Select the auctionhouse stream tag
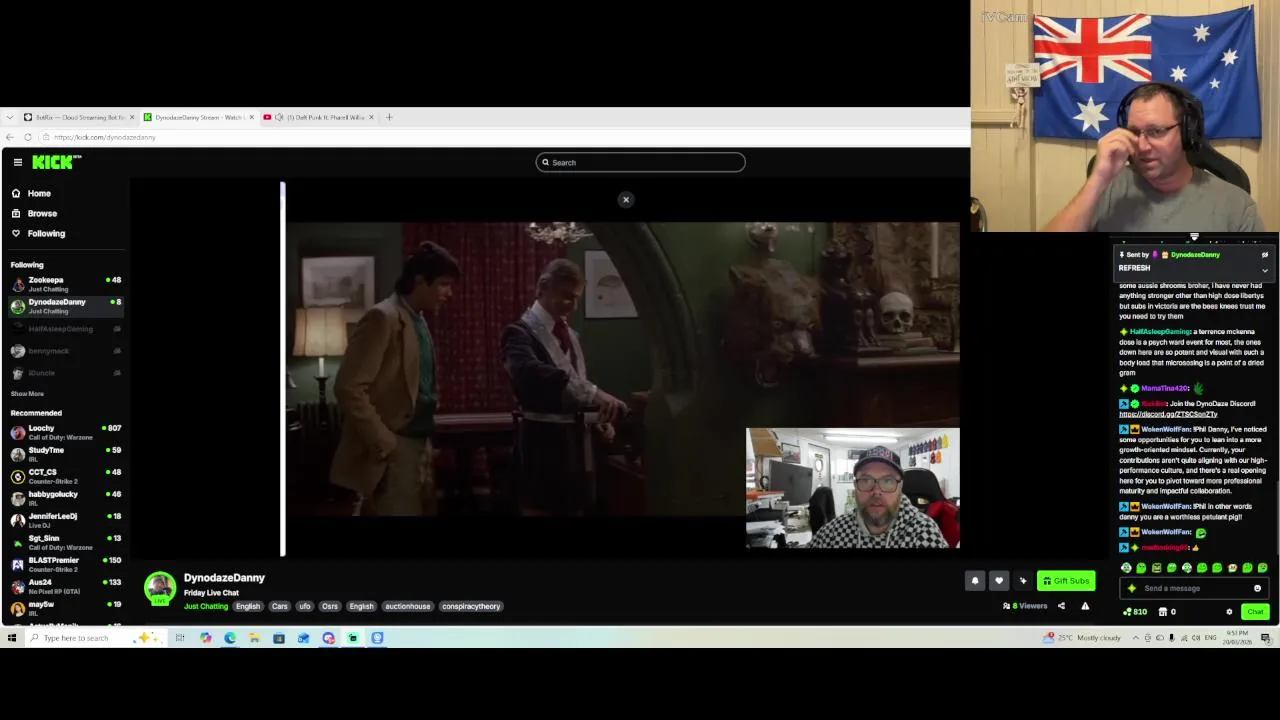 click(x=408, y=606)
